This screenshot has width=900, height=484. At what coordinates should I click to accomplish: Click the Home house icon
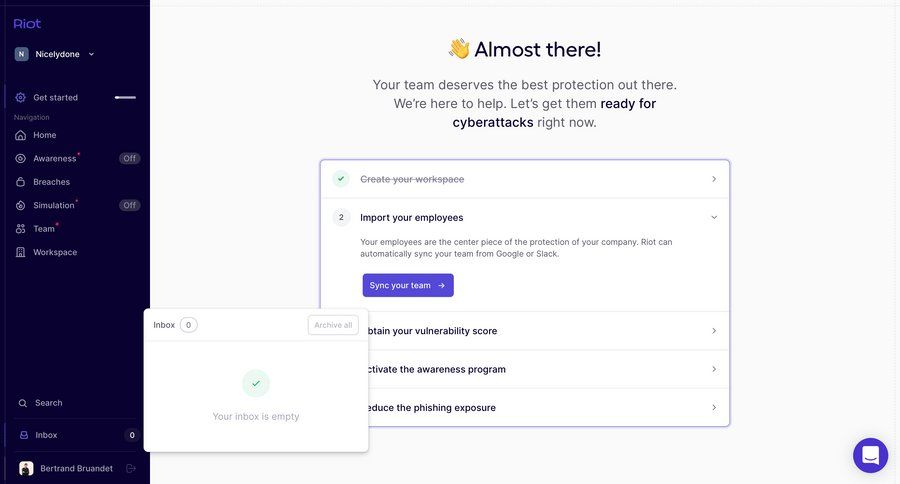tap(21, 135)
